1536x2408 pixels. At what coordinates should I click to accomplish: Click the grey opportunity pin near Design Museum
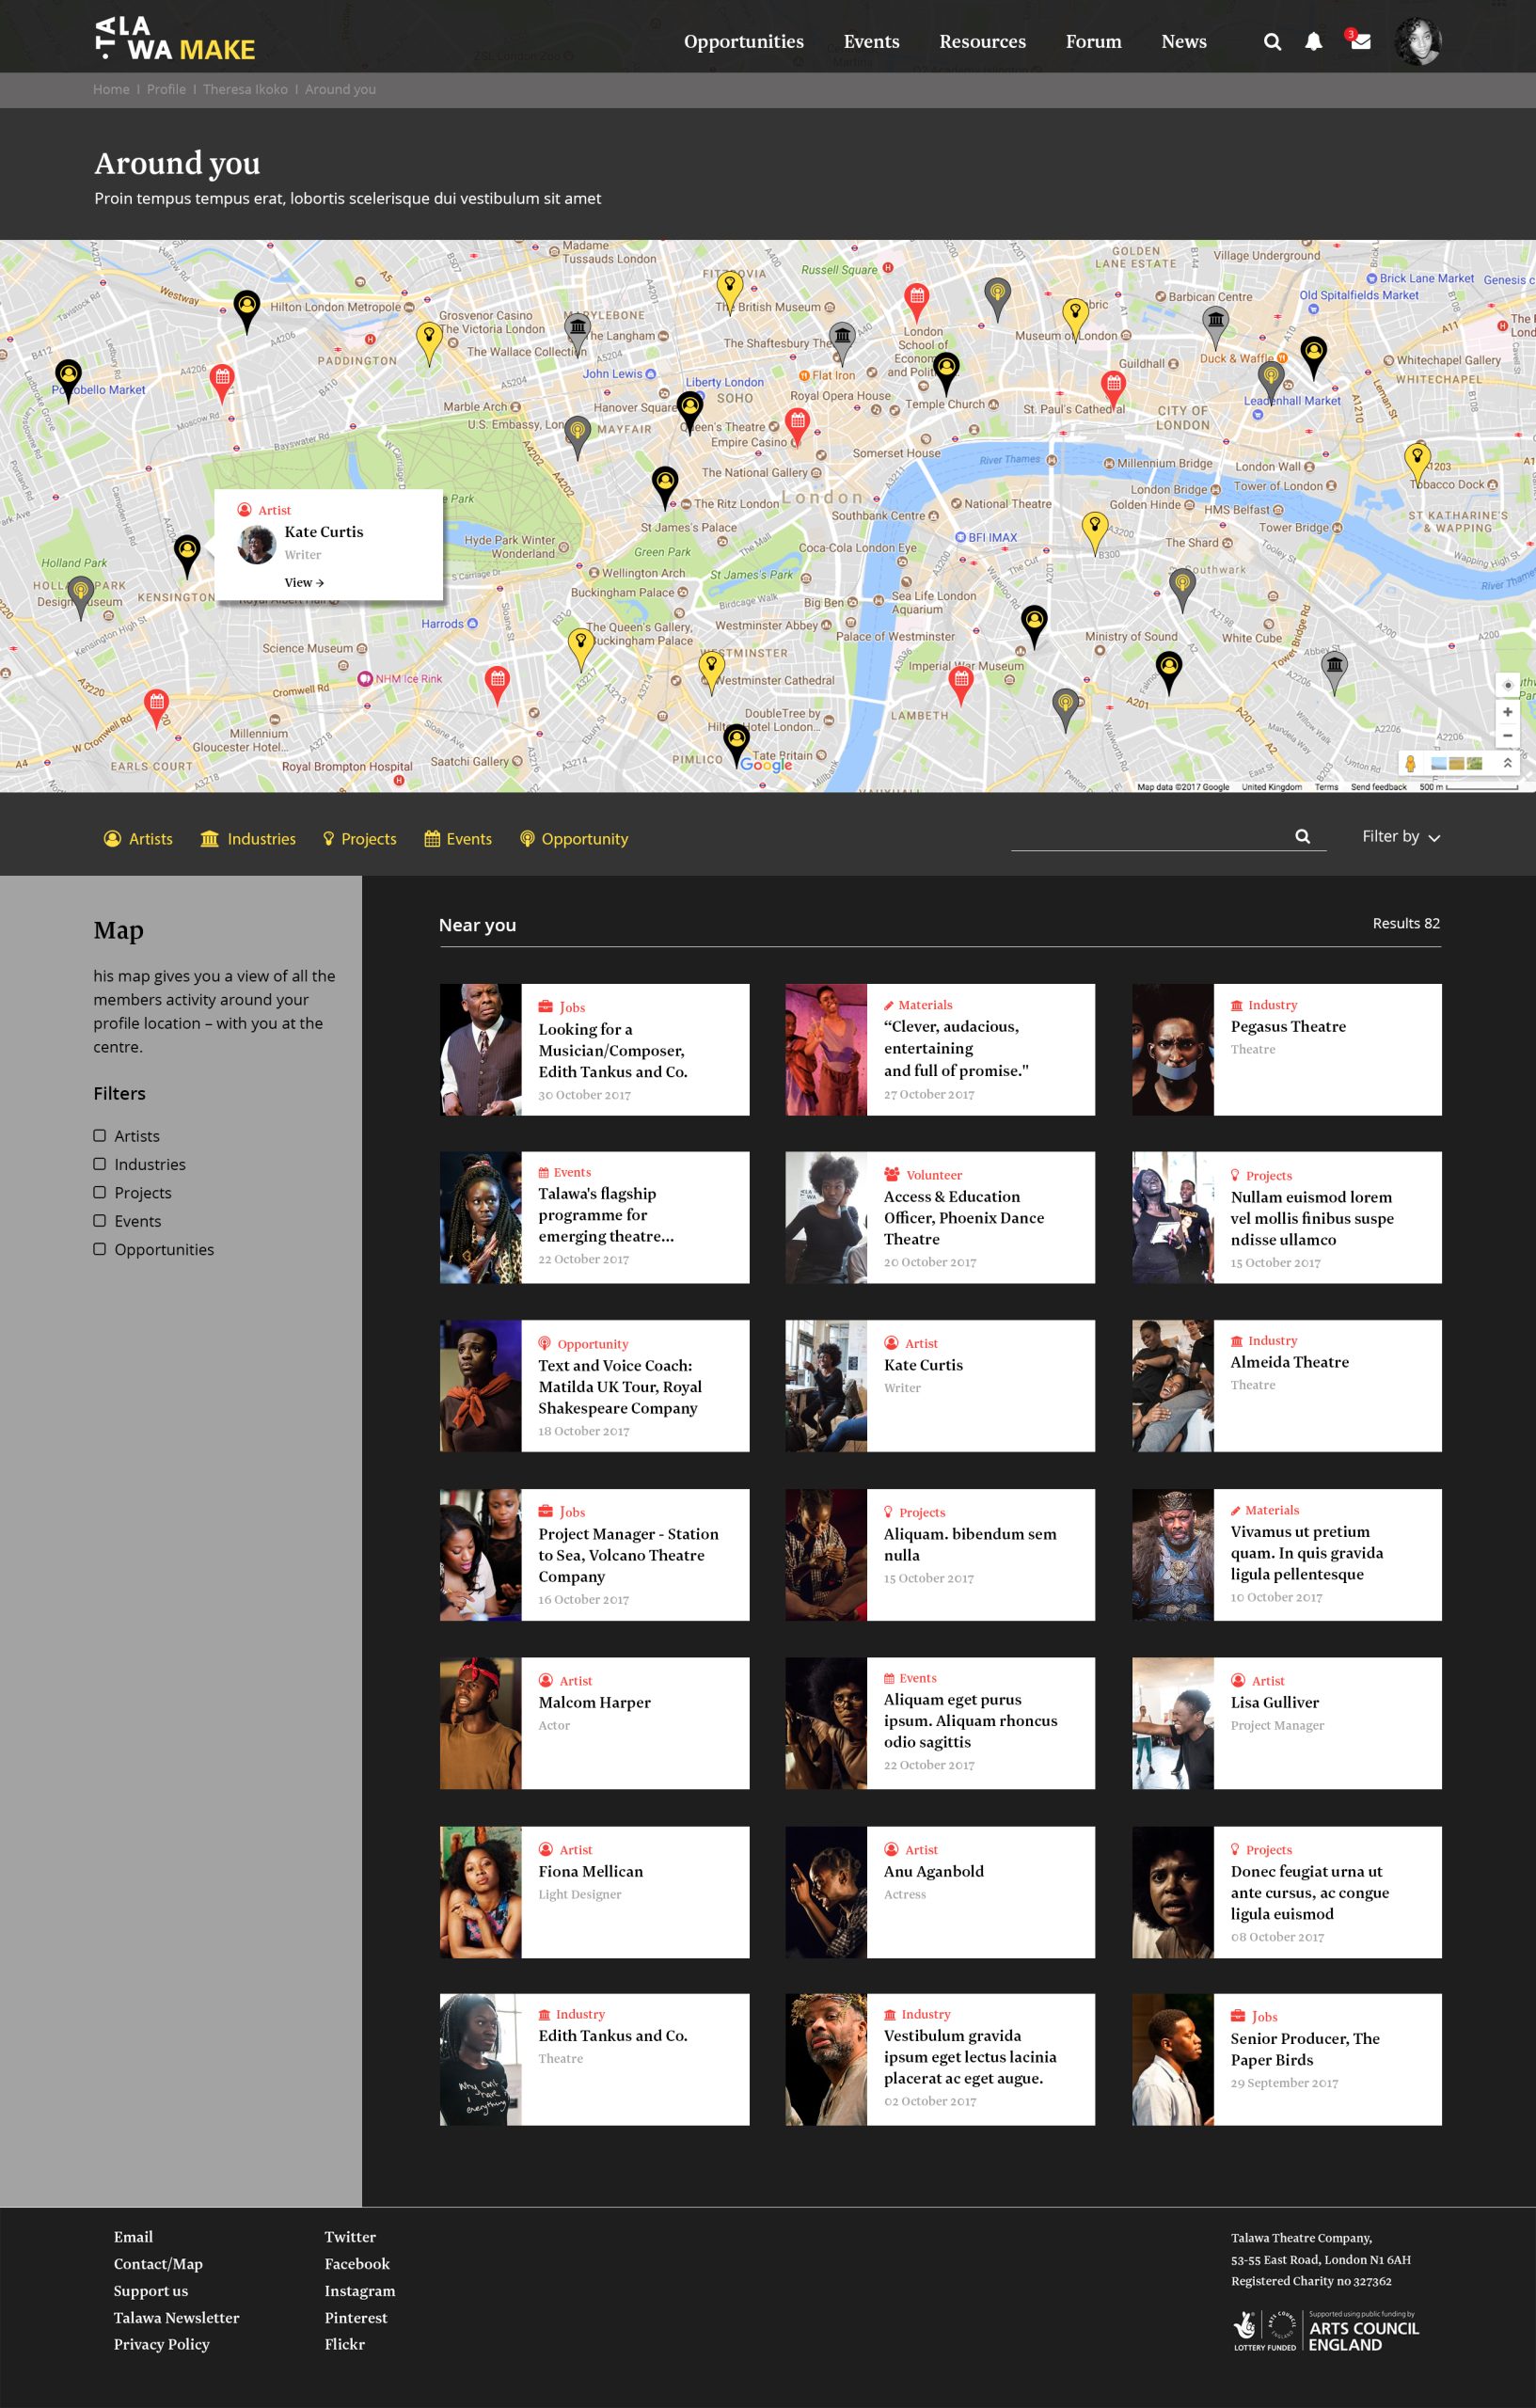(80, 597)
